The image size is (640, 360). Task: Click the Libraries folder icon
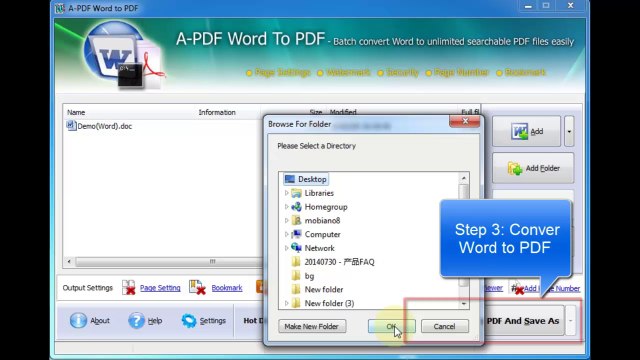pos(296,193)
